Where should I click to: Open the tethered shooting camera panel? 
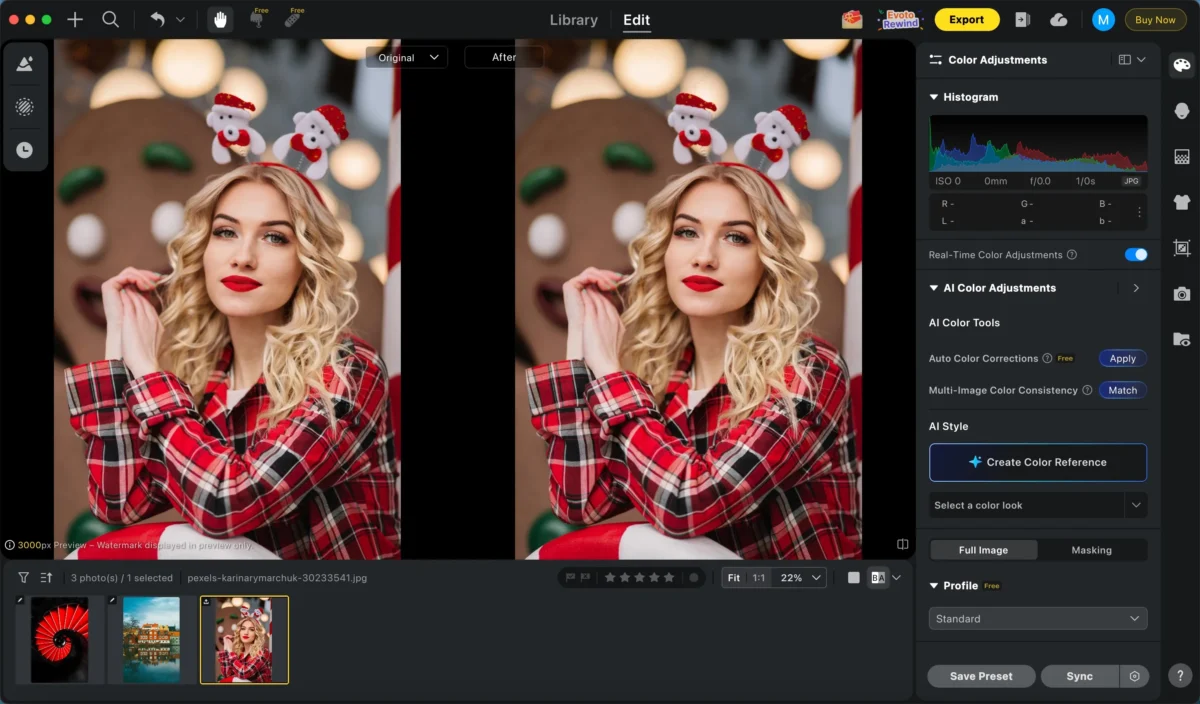click(1182, 294)
